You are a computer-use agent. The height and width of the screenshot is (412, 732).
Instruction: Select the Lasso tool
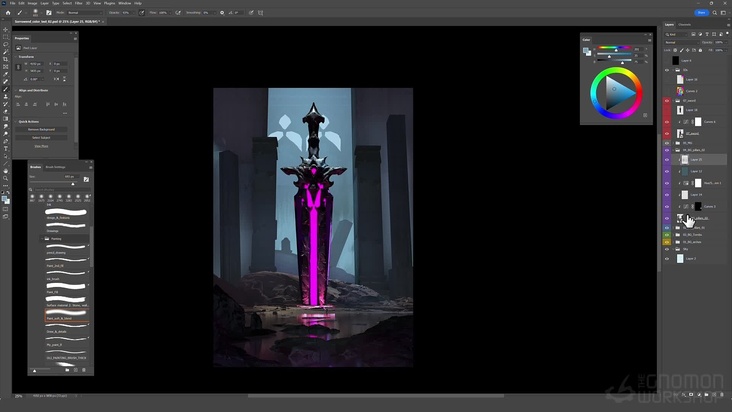coord(6,44)
